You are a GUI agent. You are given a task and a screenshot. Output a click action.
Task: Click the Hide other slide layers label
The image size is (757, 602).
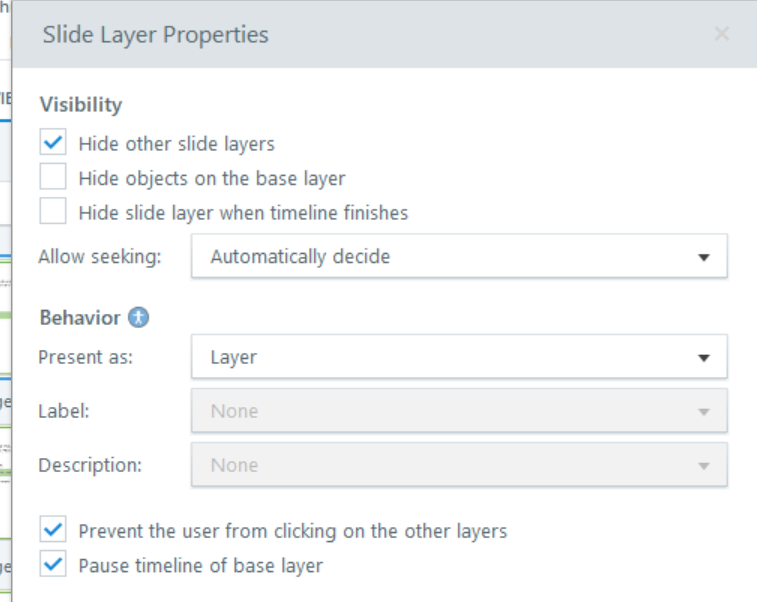[x=176, y=144]
